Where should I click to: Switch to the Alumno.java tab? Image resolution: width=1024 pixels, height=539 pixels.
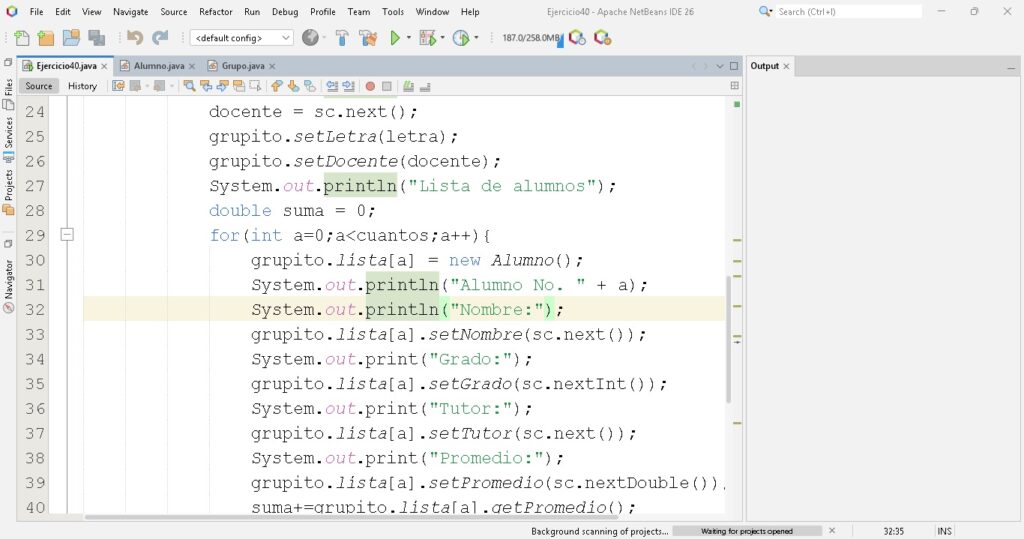(x=159, y=66)
